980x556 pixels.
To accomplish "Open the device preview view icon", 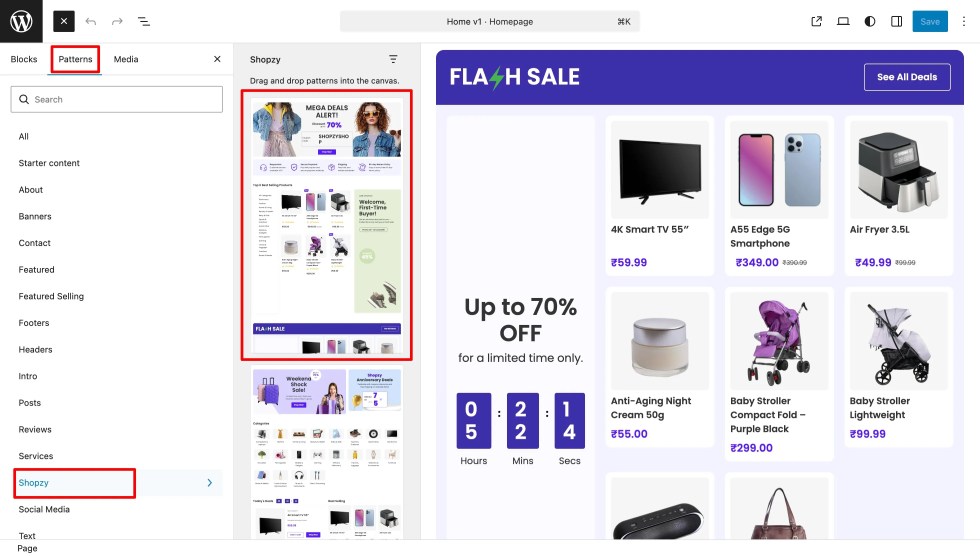I will click(x=843, y=21).
